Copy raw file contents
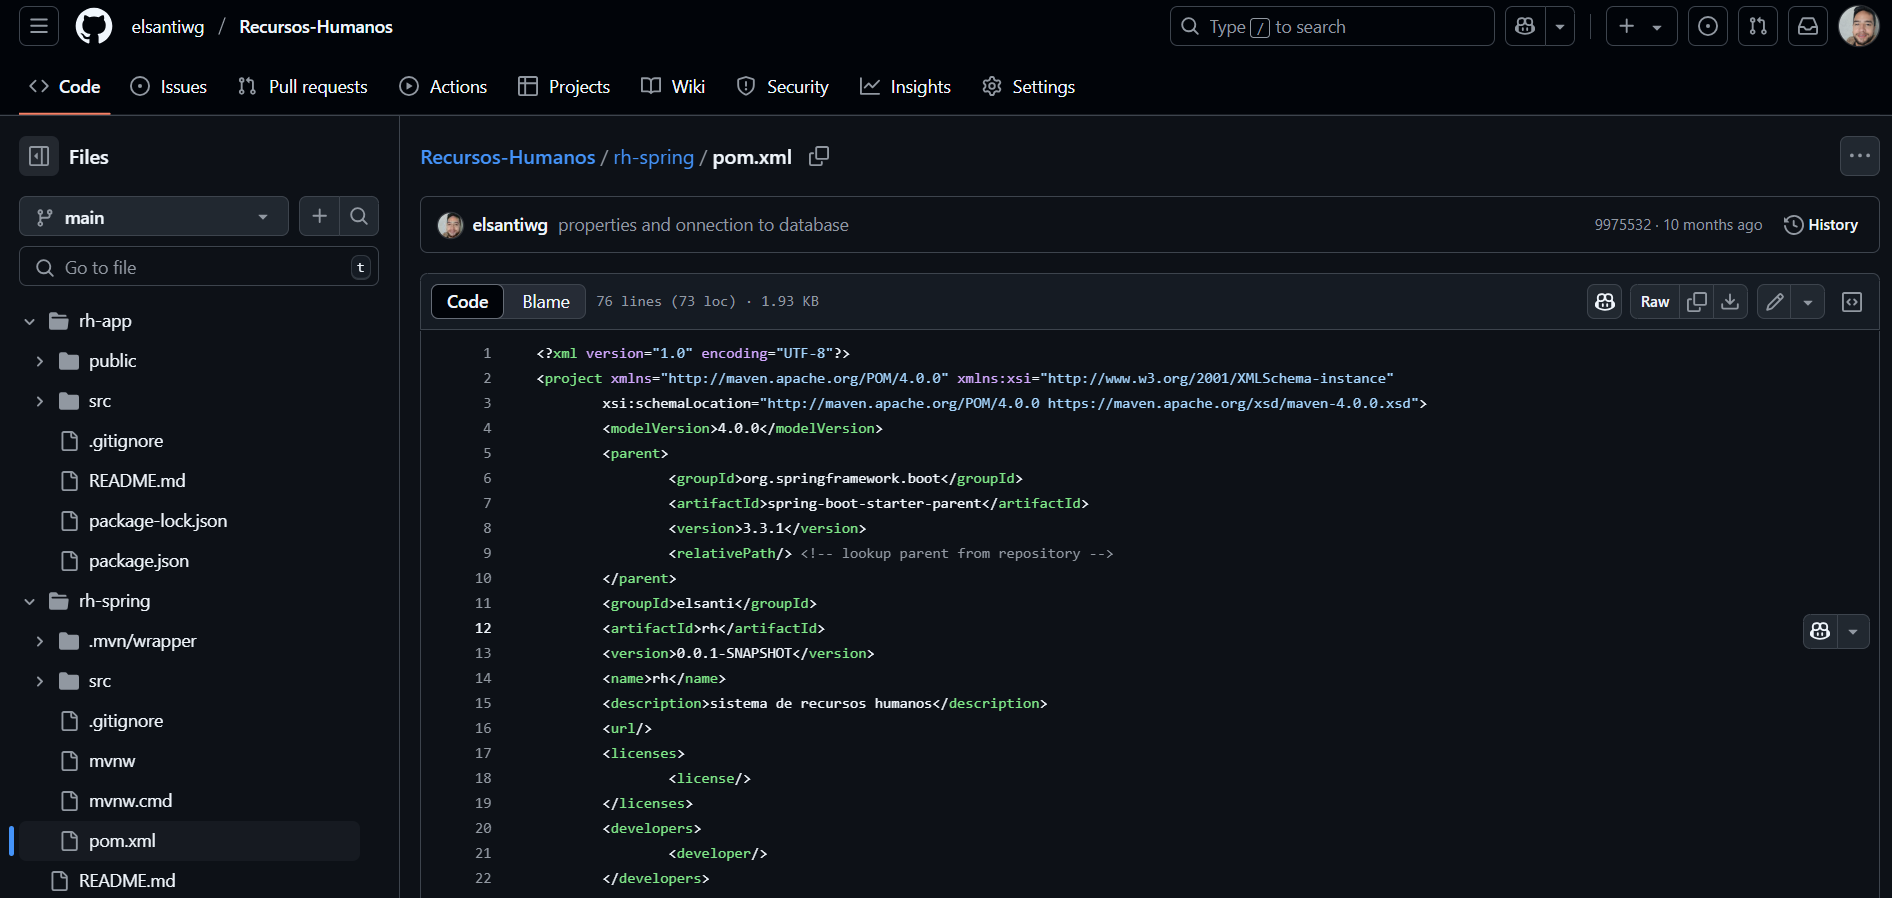Image resolution: width=1892 pixels, height=898 pixels. 1697,302
